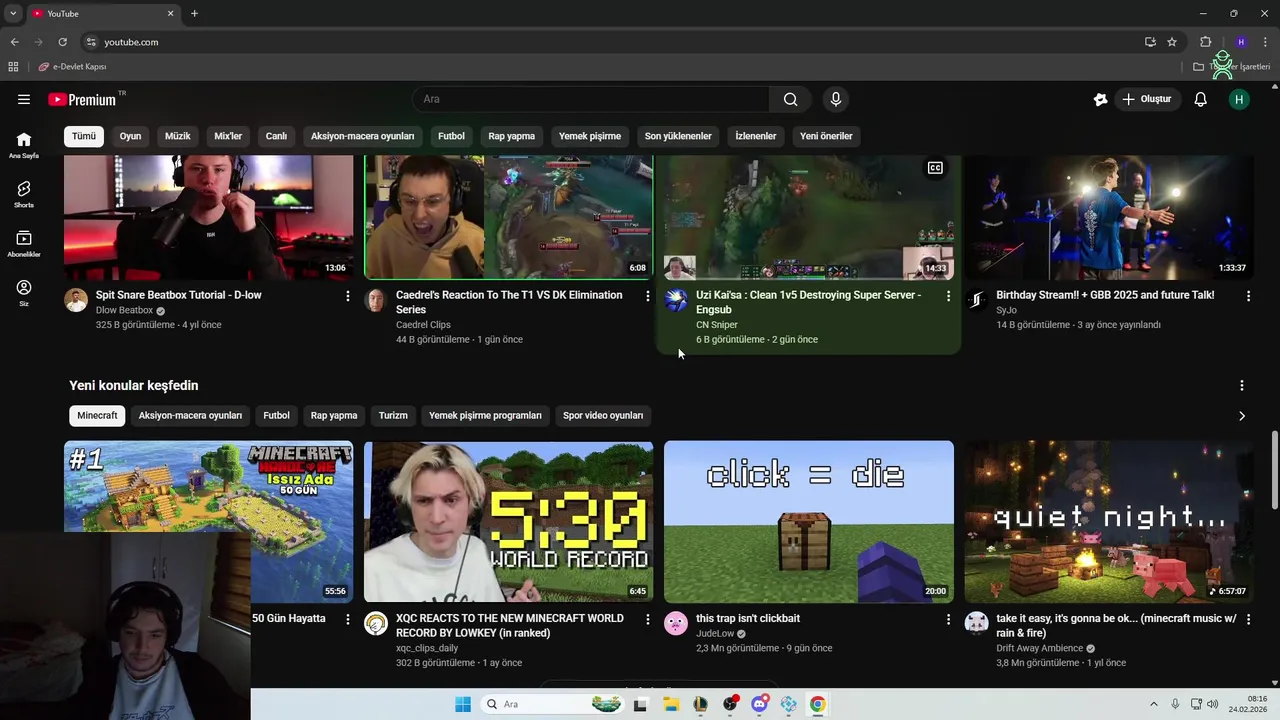Open the YouTube hamburger guide menu
This screenshot has width=1280, height=720.
tap(24, 99)
